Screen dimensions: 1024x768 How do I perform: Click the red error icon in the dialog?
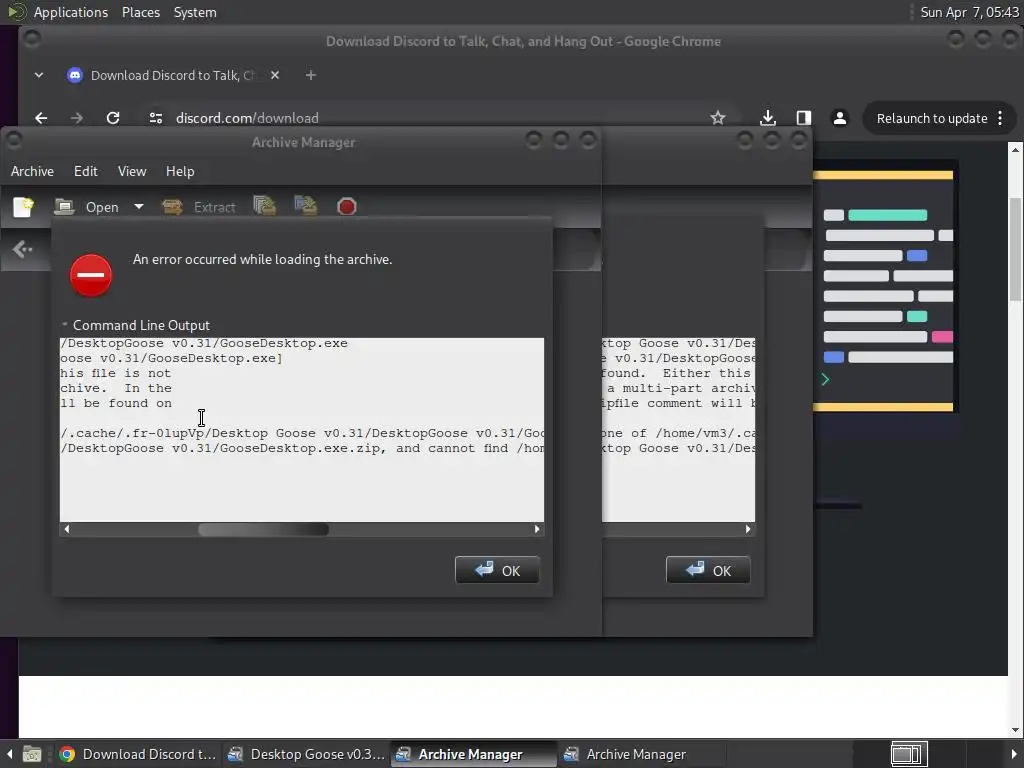click(91, 275)
